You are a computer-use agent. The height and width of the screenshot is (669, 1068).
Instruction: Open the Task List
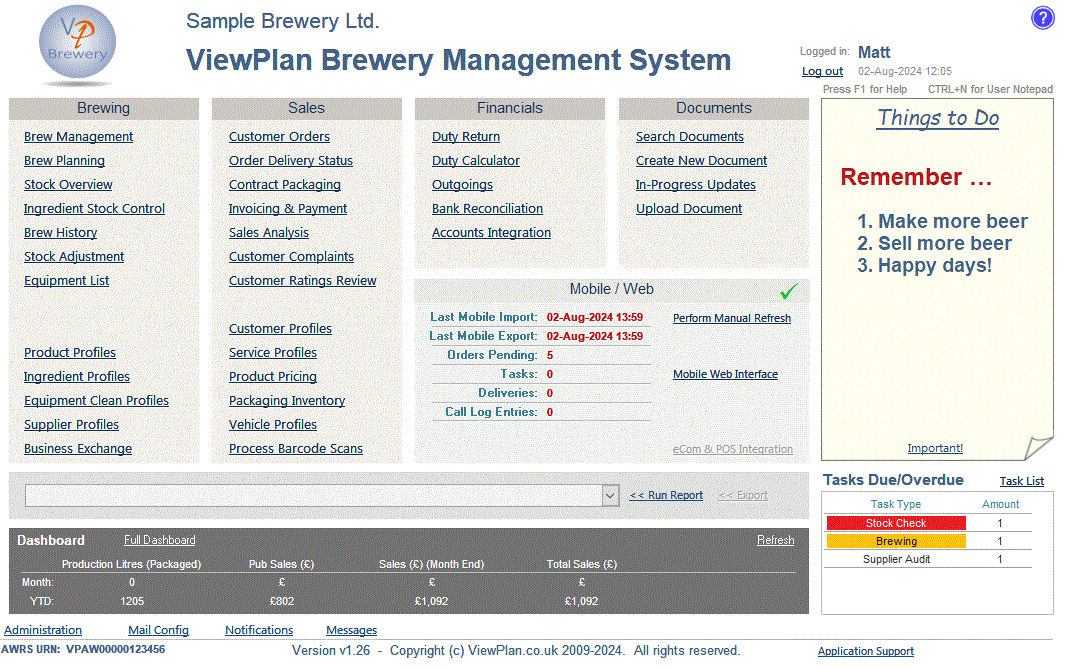(1021, 481)
